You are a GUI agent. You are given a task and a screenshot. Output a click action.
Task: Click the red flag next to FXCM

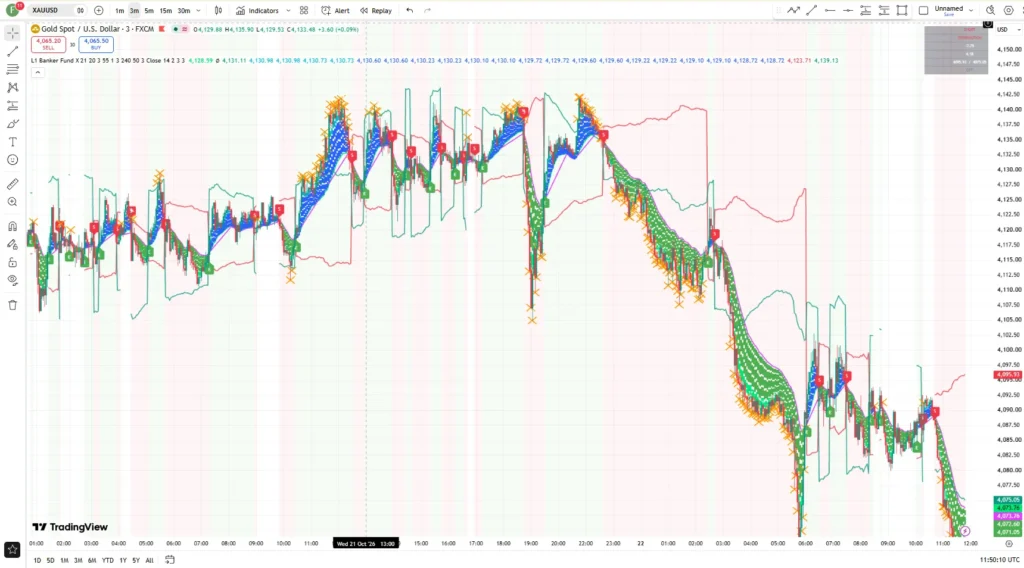tap(162, 29)
